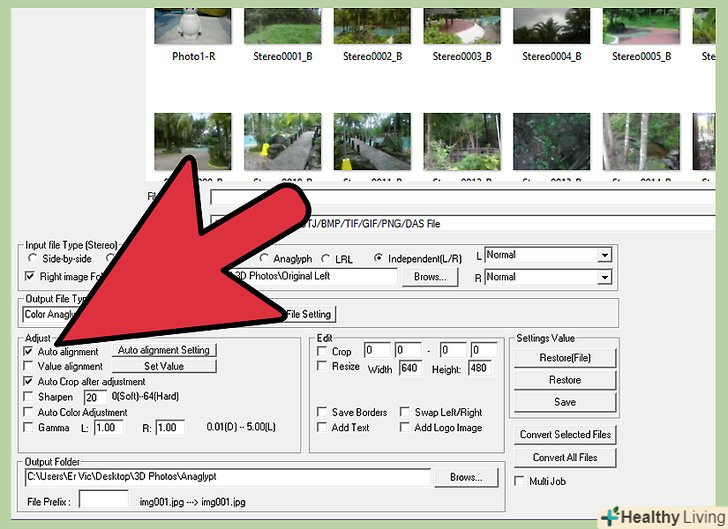Enable the Value alignment checkbox
The height and width of the screenshot is (529, 728).
(28, 366)
